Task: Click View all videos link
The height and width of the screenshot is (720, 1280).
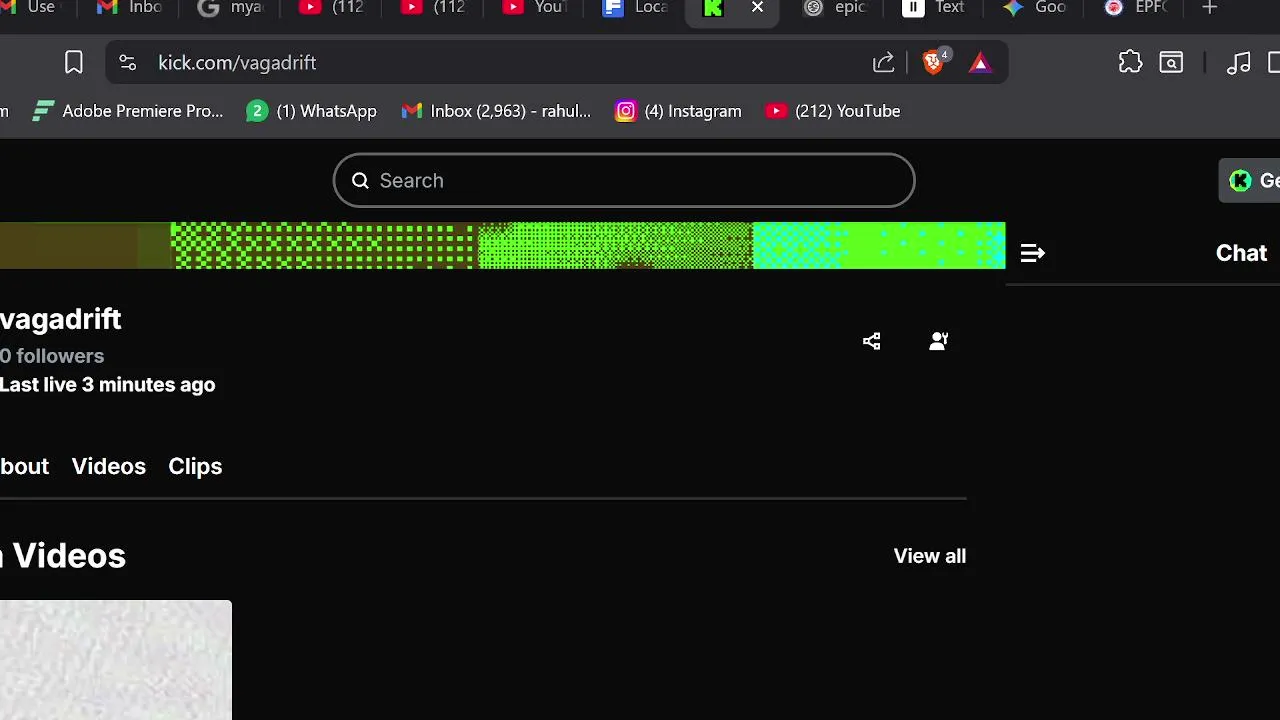Action: [930, 556]
